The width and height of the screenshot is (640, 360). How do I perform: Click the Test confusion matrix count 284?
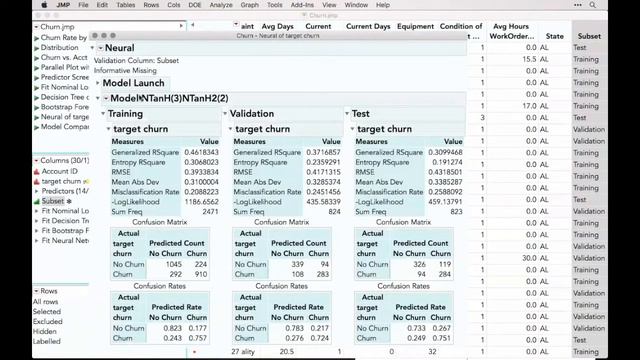445,274
